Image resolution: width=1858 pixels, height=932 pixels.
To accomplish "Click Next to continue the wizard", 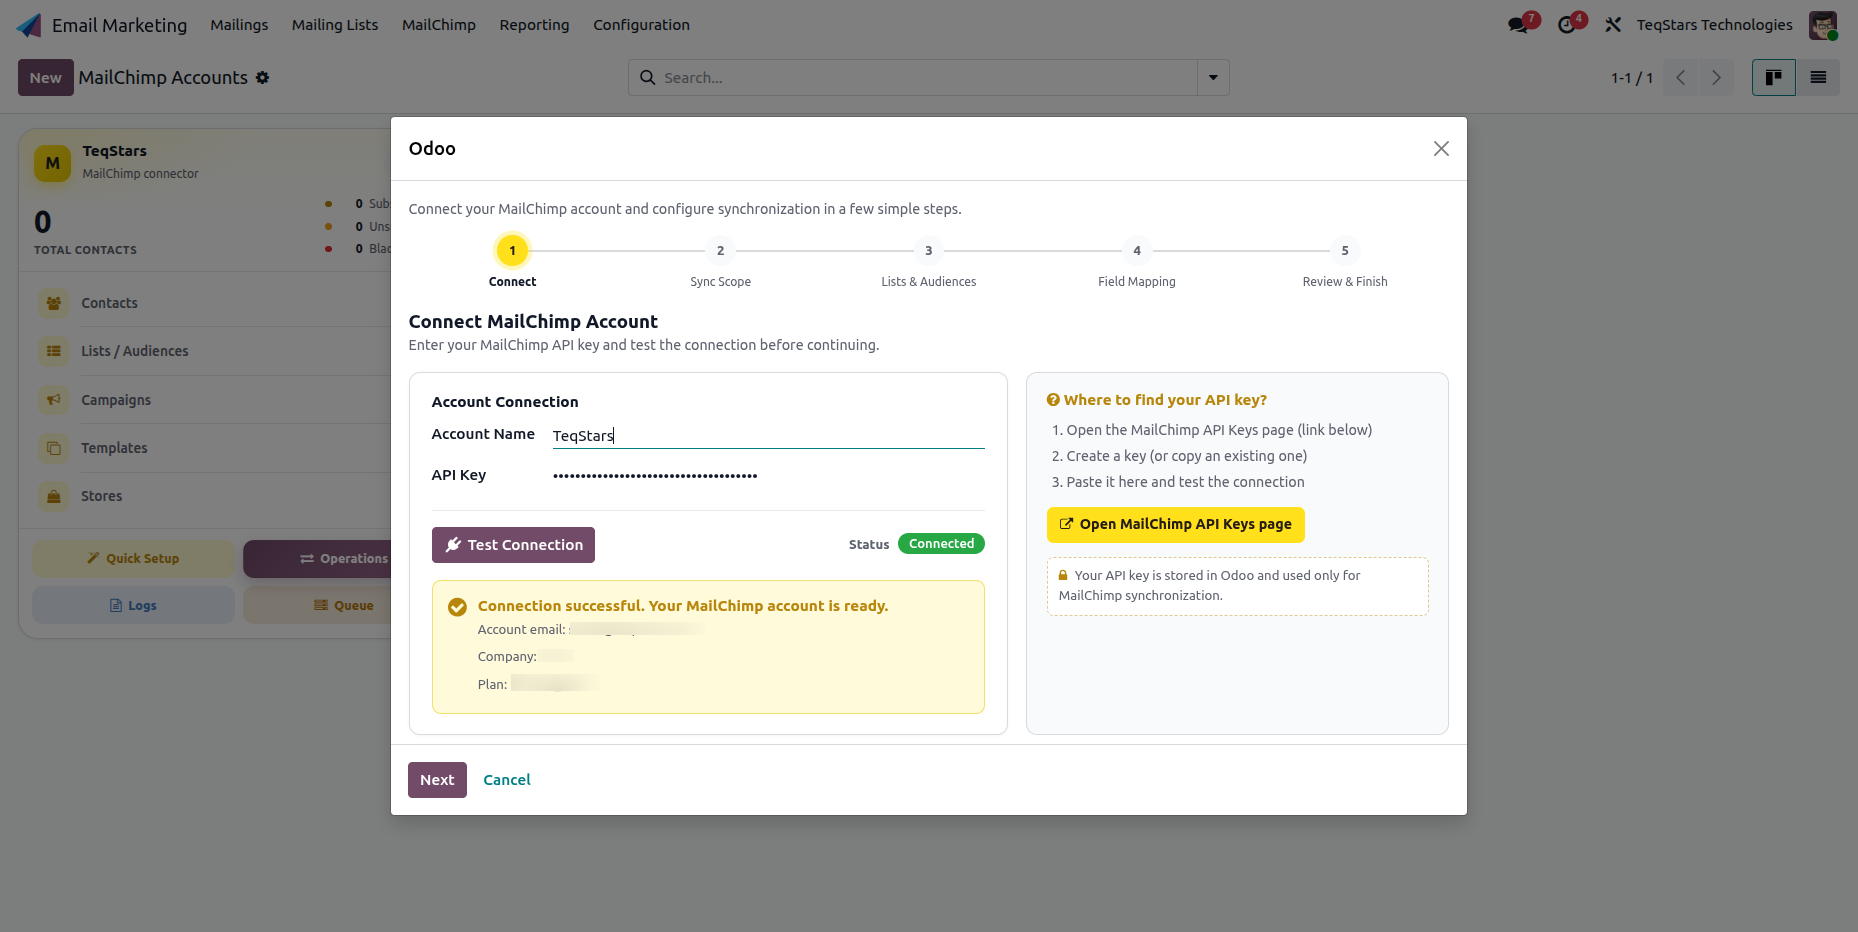I will pos(437,780).
